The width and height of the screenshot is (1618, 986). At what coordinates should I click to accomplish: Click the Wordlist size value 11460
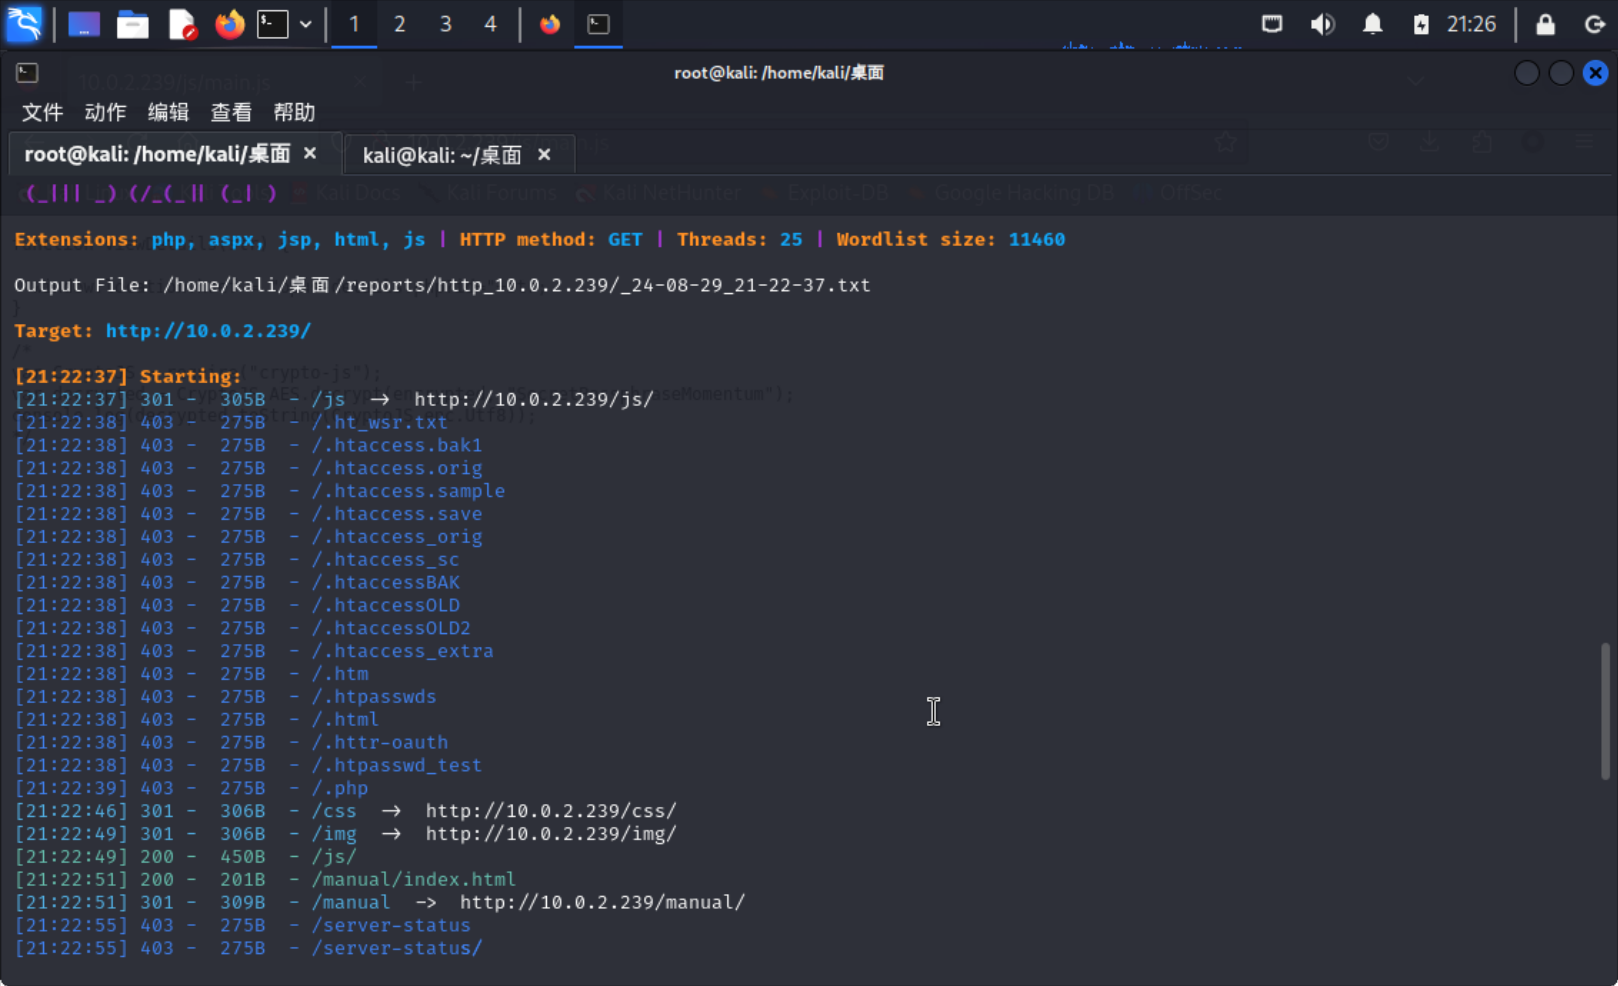pos(1037,239)
